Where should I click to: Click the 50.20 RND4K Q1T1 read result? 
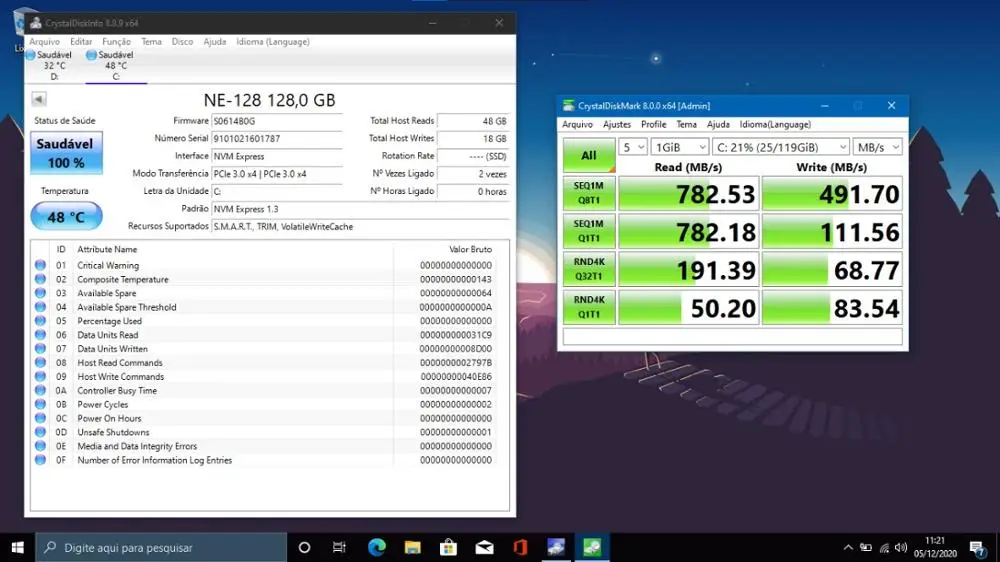(x=689, y=307)
